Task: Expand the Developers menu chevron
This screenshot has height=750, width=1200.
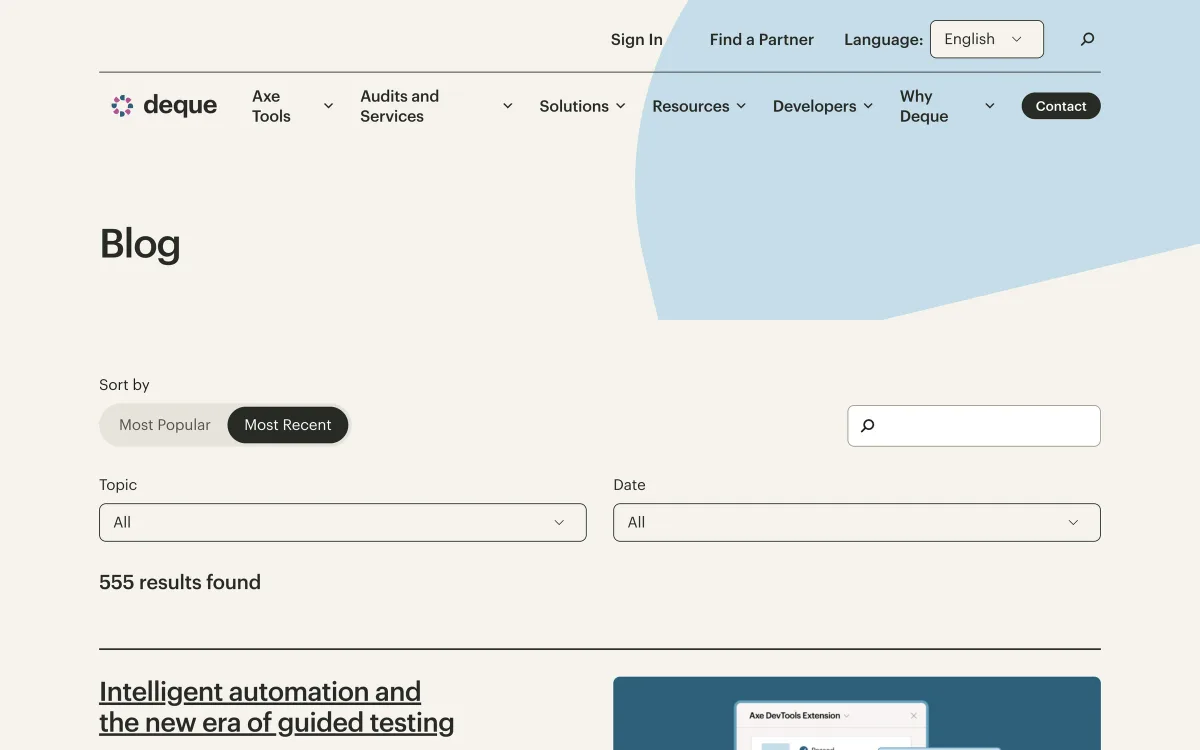Action: click(868, 106)
